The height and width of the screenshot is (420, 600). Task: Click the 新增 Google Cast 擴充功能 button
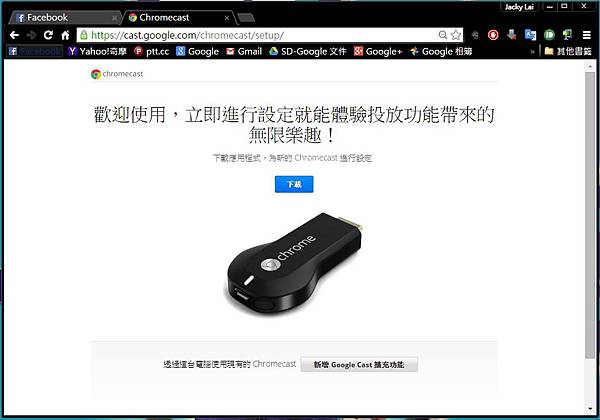[359, 365]
